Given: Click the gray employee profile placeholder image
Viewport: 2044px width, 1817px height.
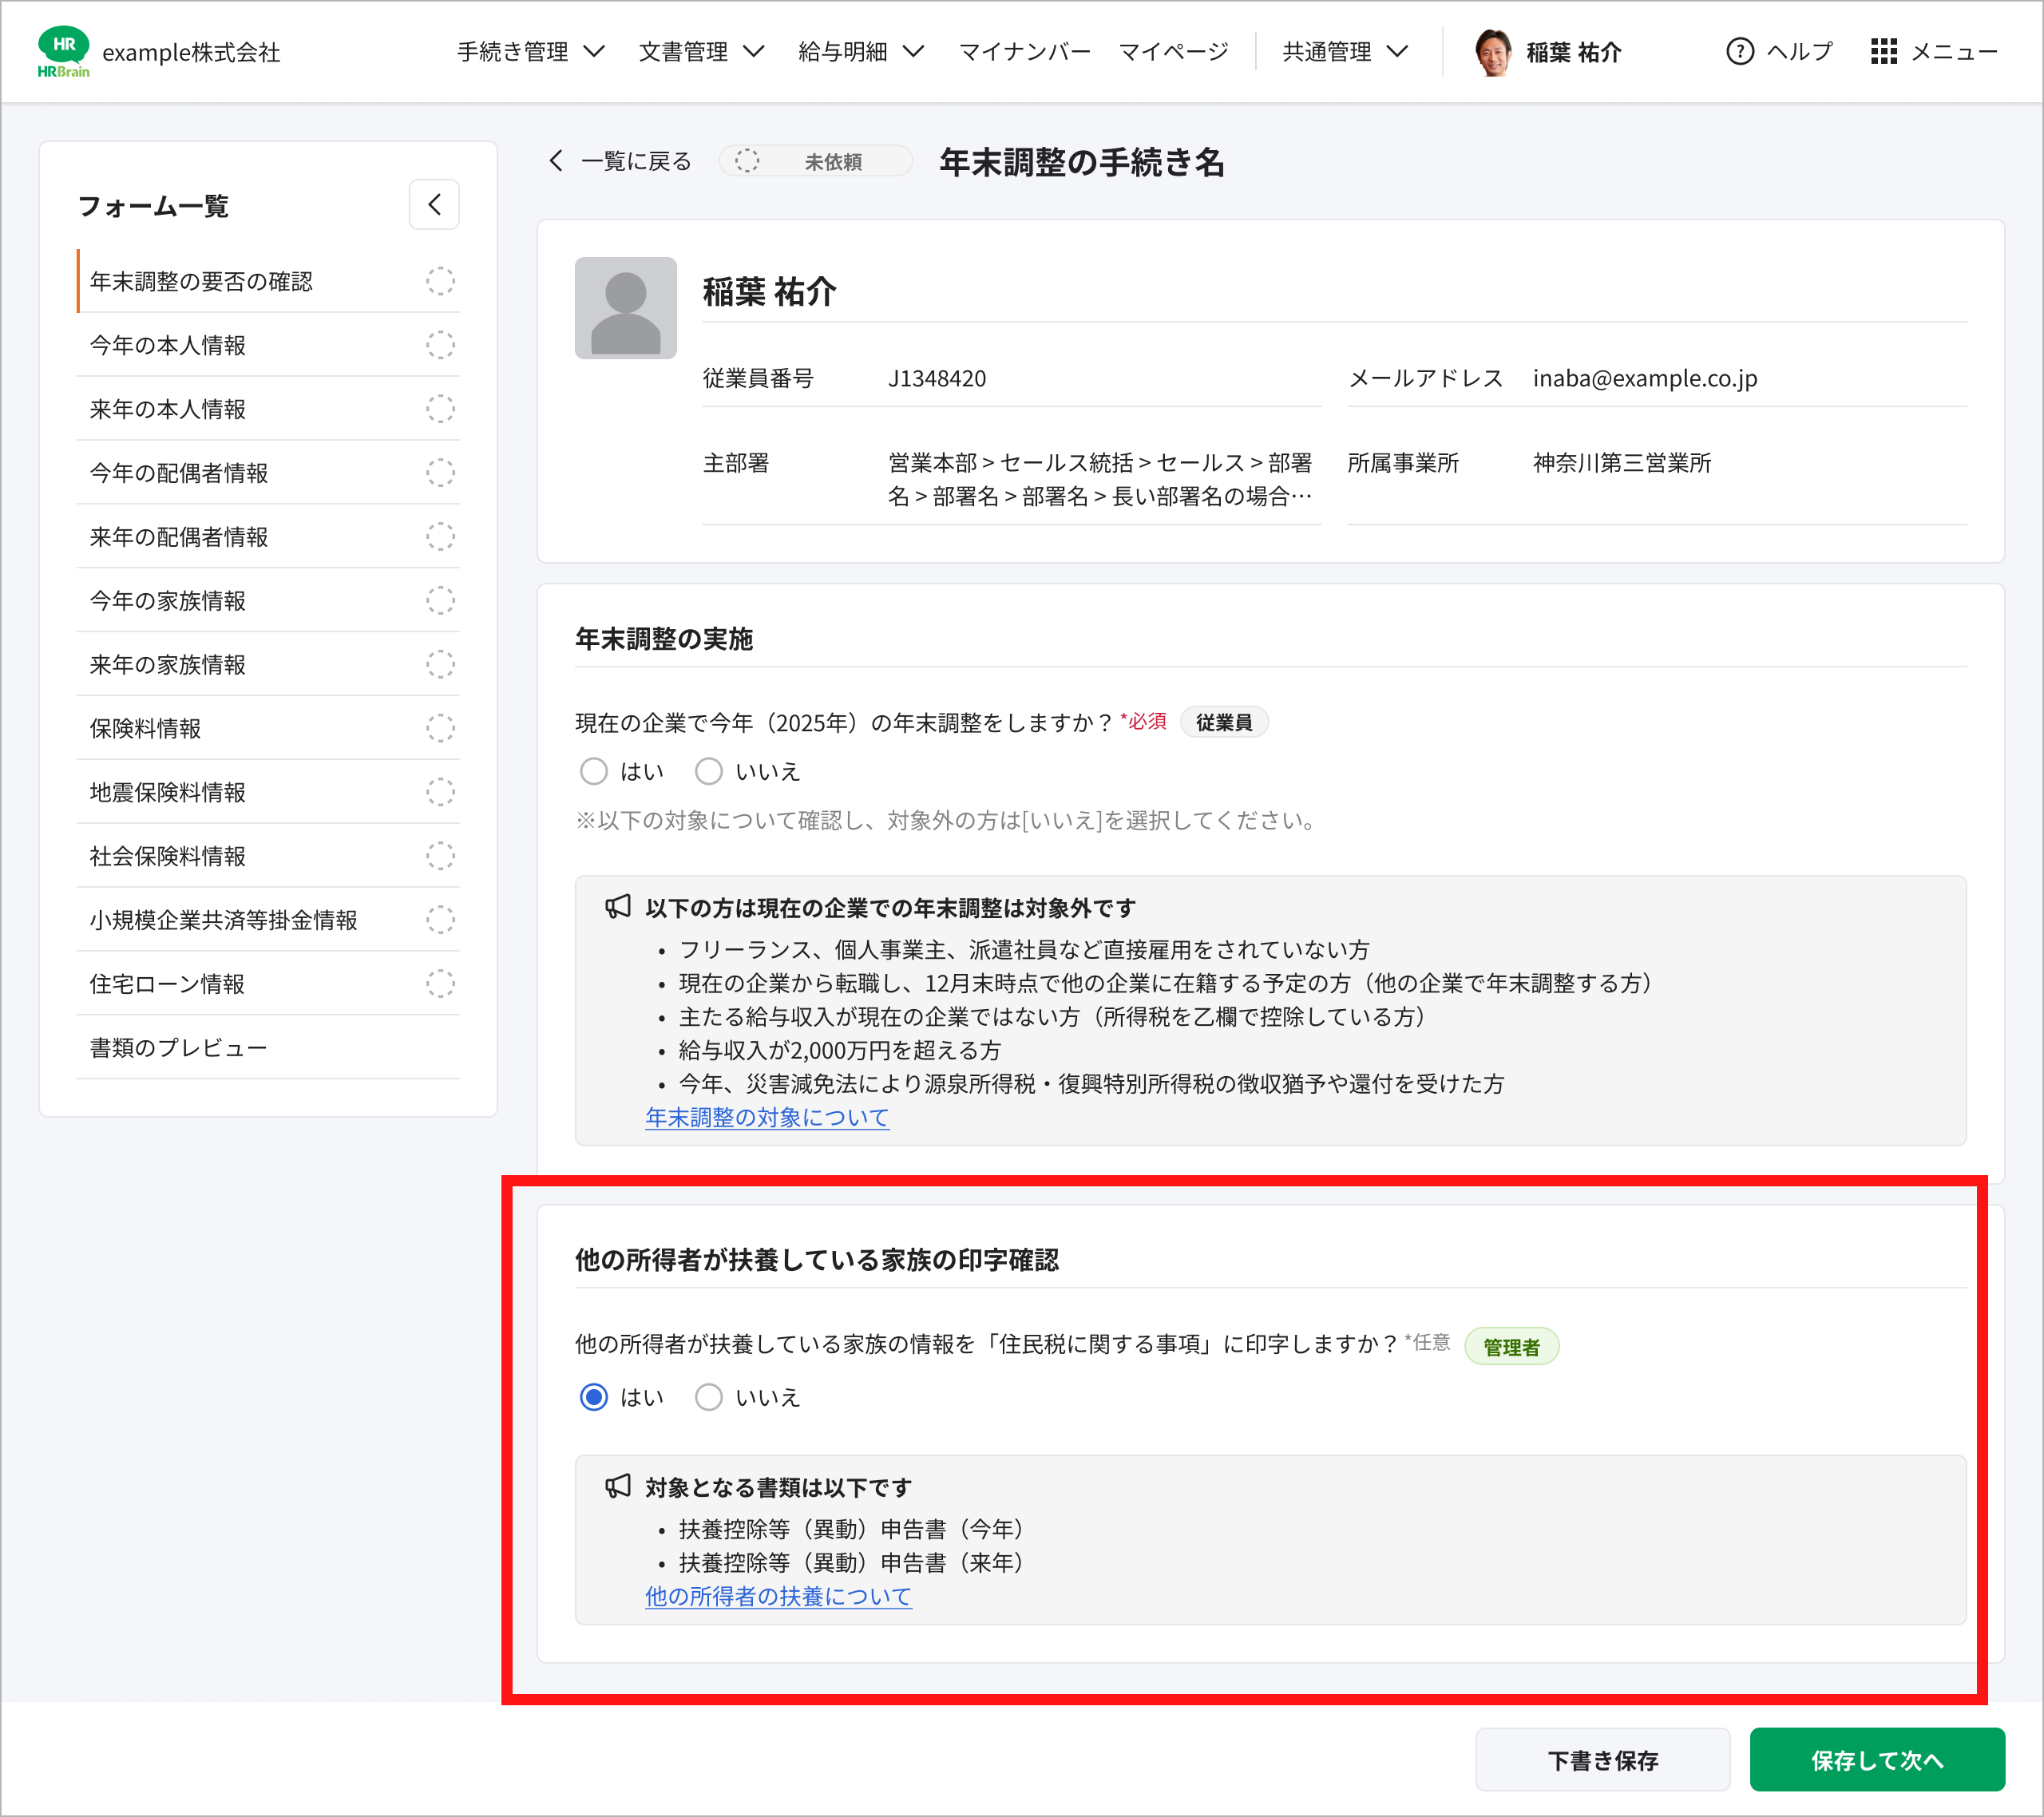Looking at the screenshot, I should [x=625, y=308].
